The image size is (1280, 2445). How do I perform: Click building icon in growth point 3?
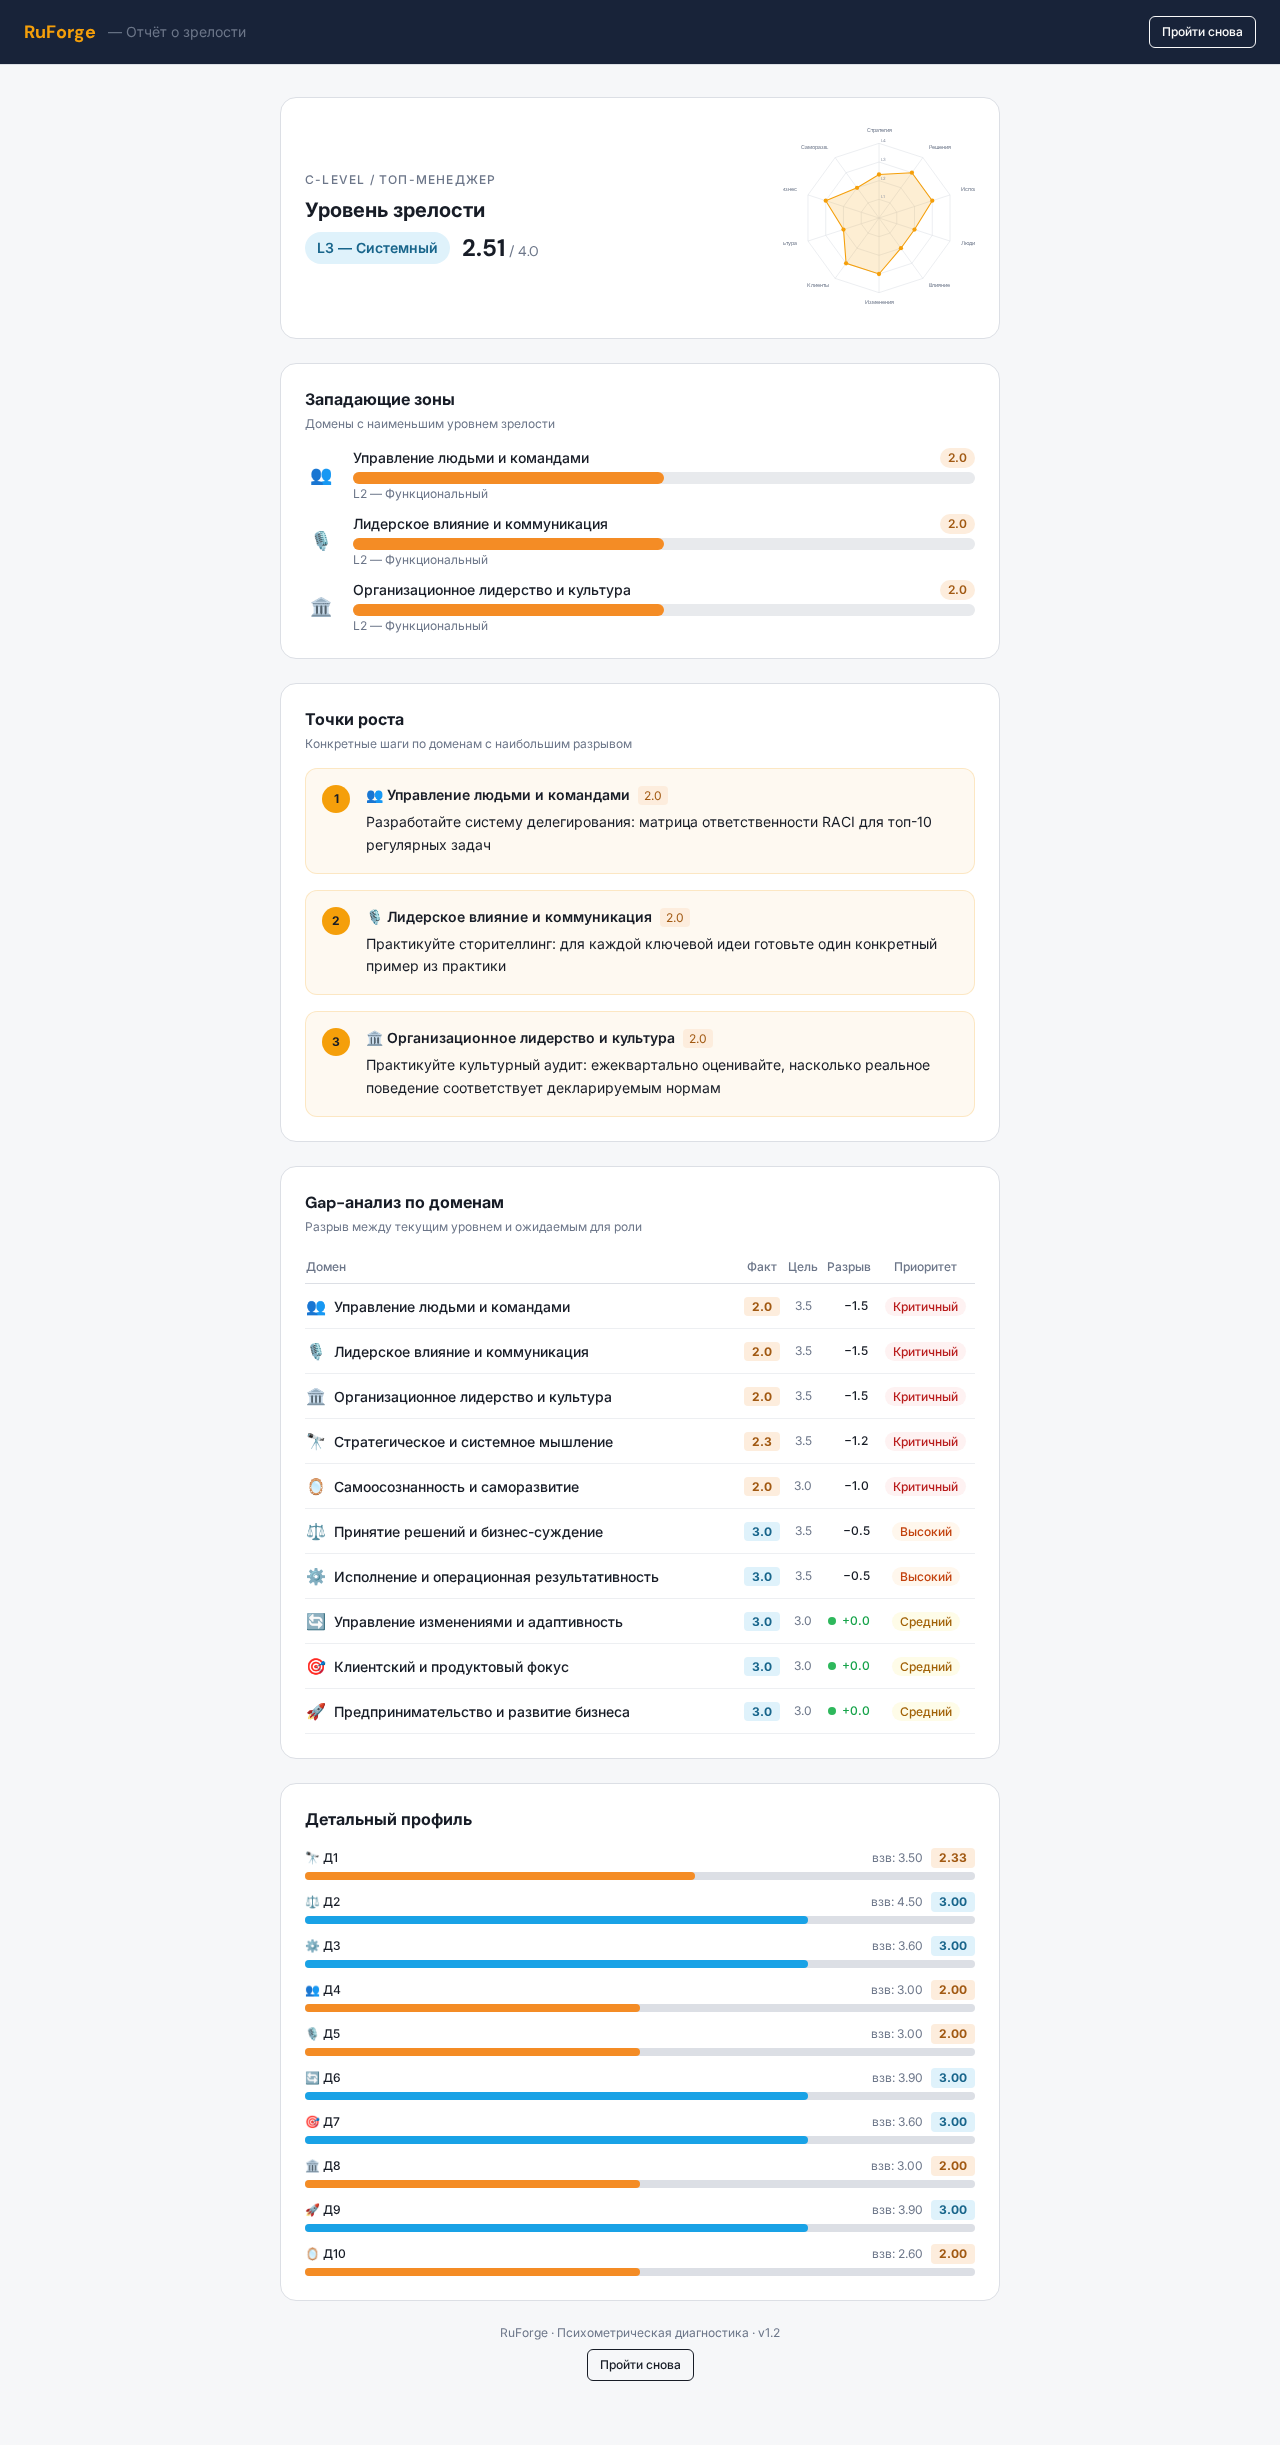click(x=374, y=1039)
